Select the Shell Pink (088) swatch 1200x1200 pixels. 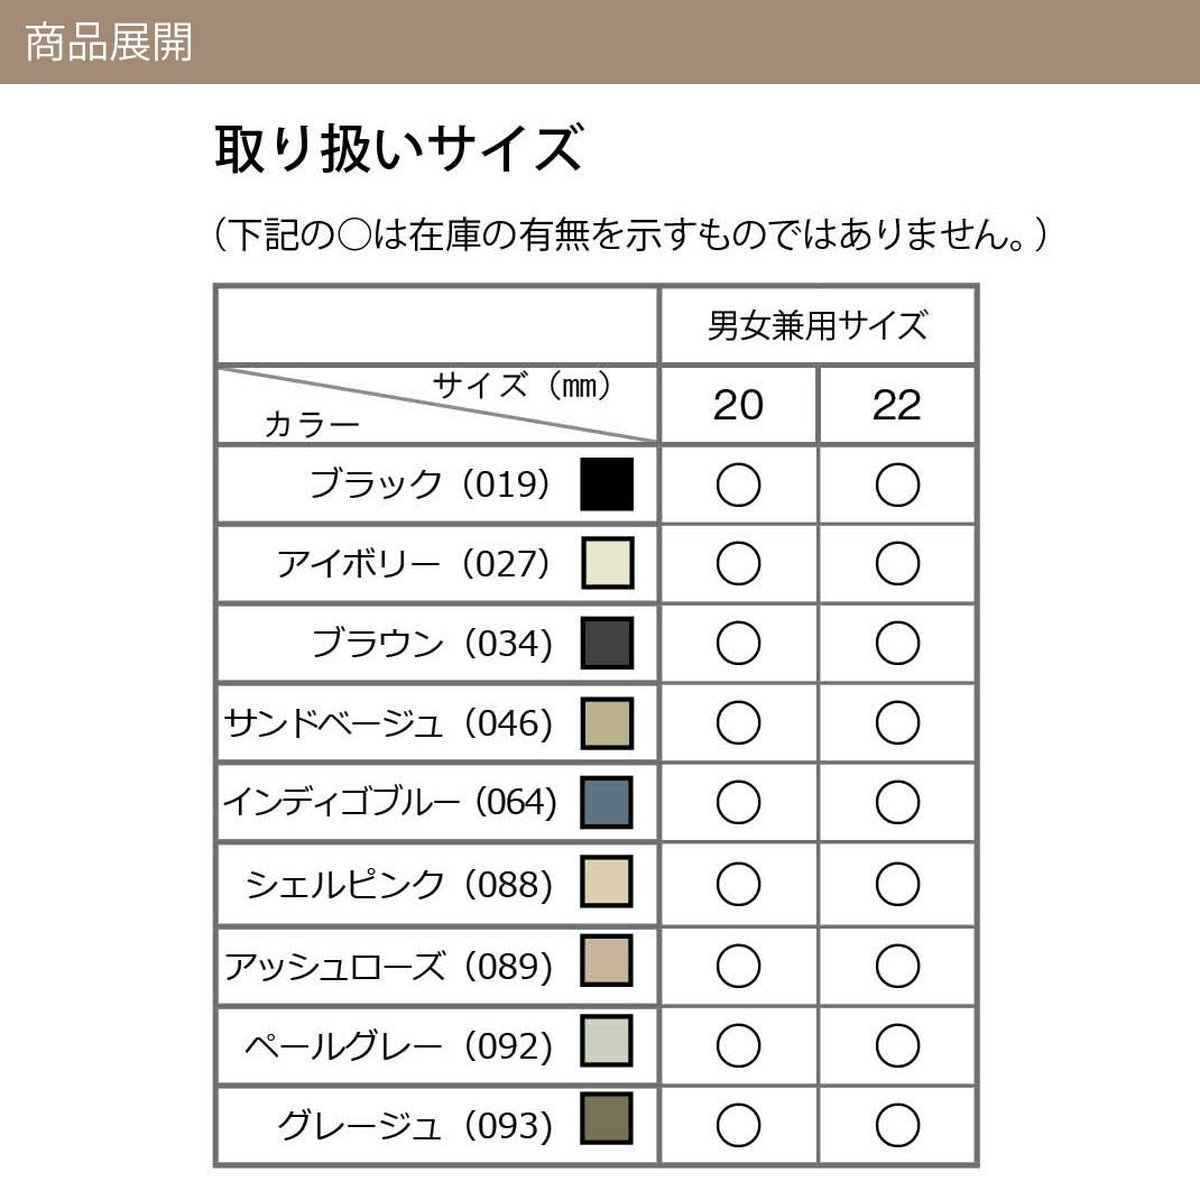point(607,882)
